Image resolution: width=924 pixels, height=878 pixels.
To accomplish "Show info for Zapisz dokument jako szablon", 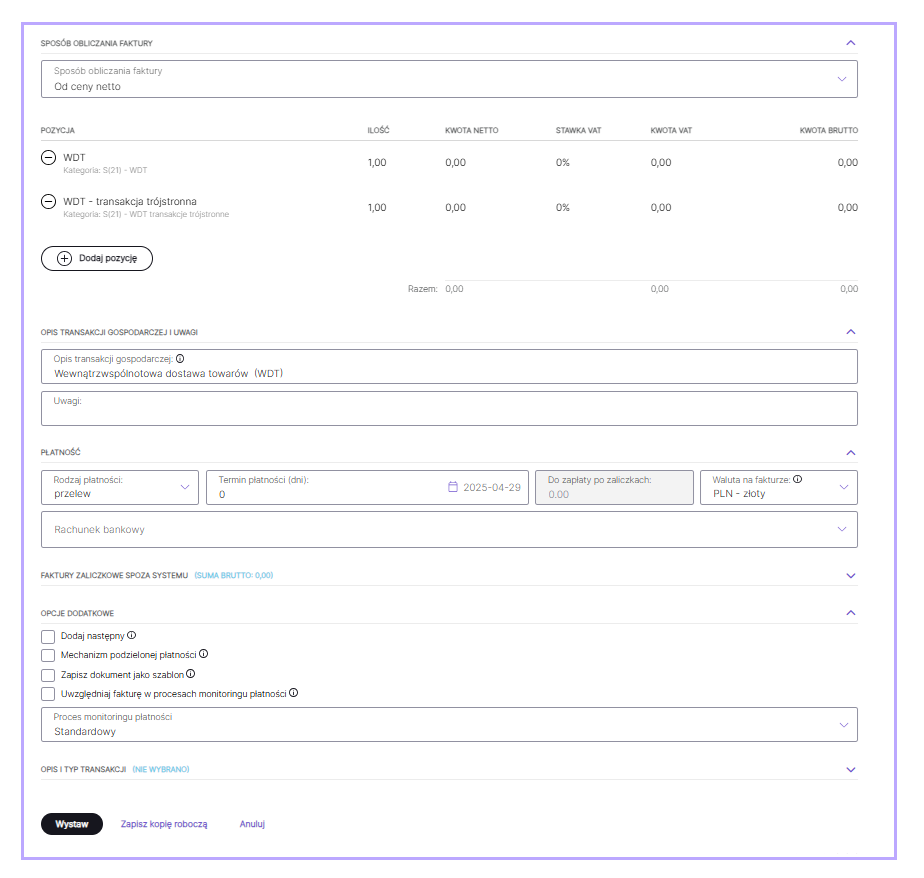I will (190, 674).
